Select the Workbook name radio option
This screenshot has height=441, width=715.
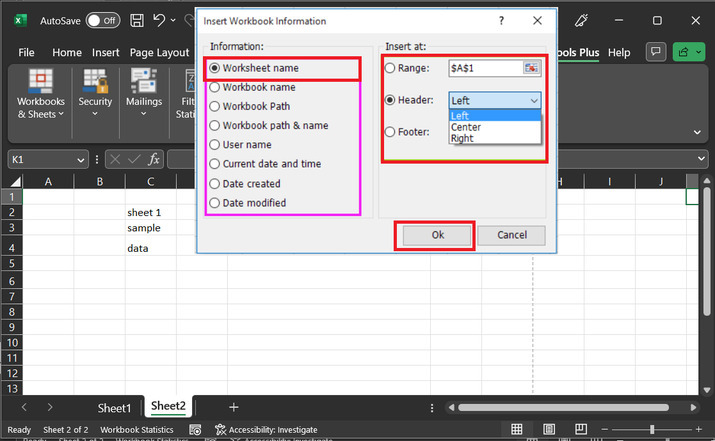tap(252, 87)
